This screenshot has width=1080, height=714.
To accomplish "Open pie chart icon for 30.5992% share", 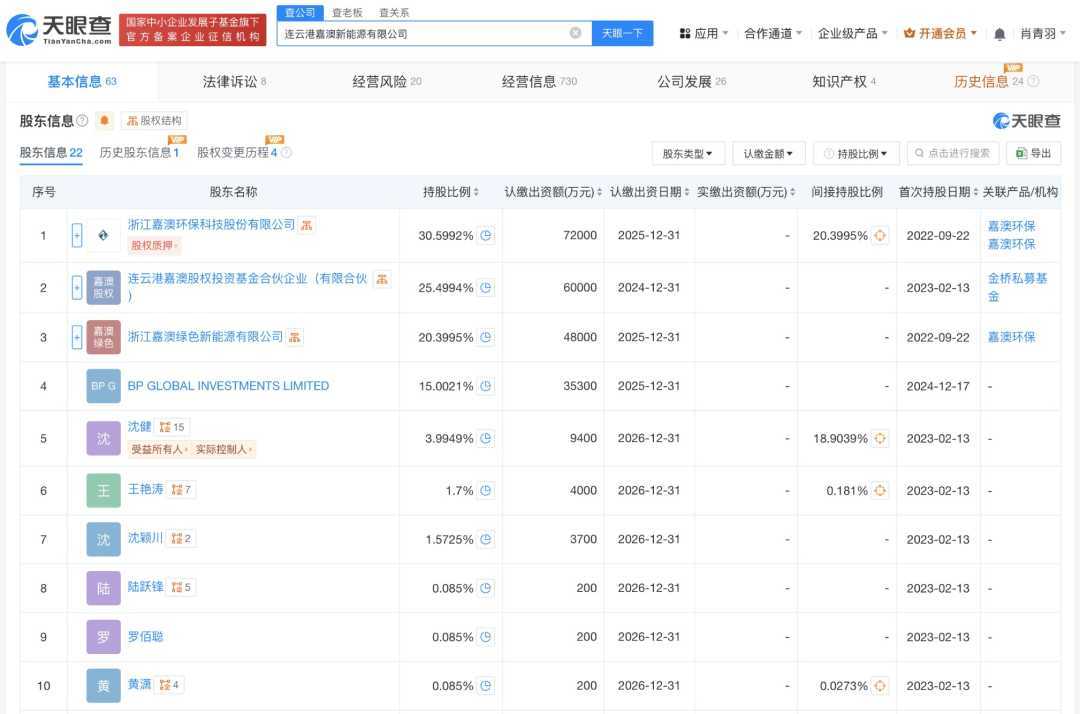I will [486, 236].
